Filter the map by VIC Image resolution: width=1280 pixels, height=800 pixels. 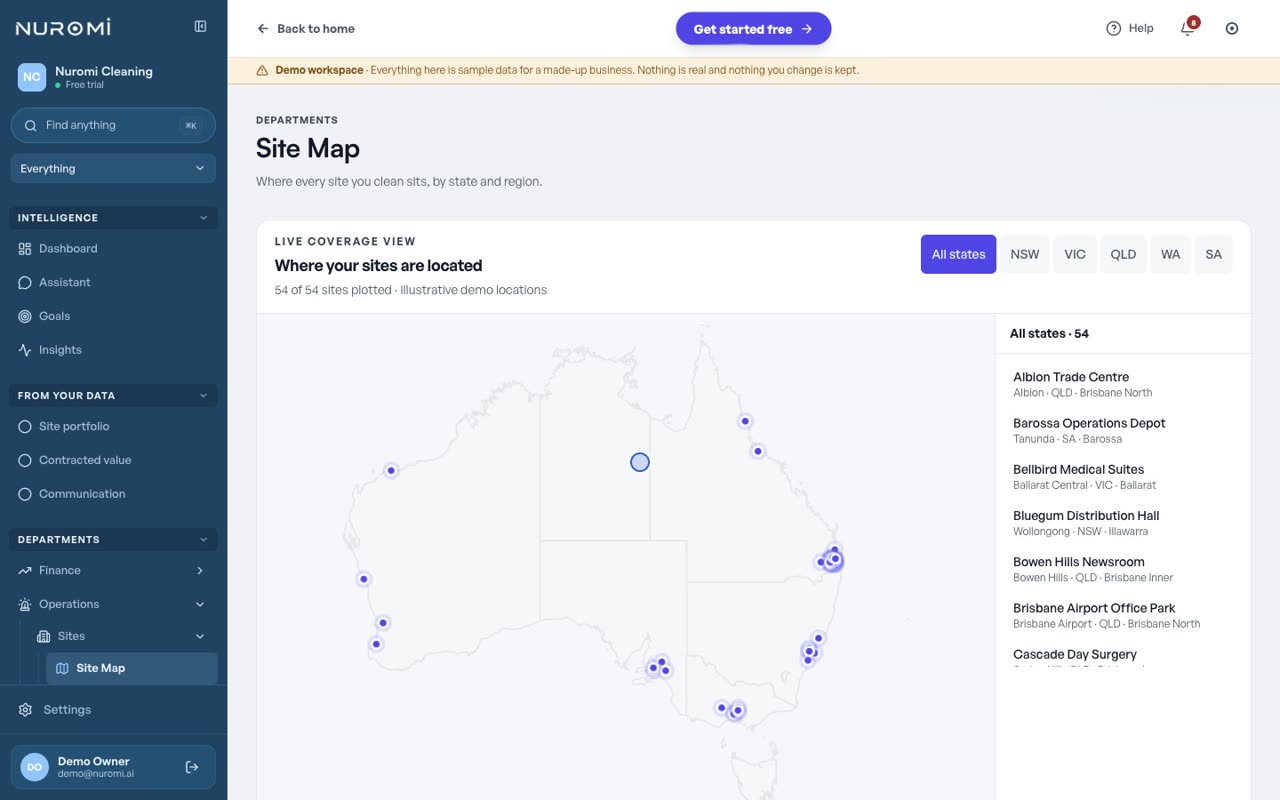[x=1075, y=254]
